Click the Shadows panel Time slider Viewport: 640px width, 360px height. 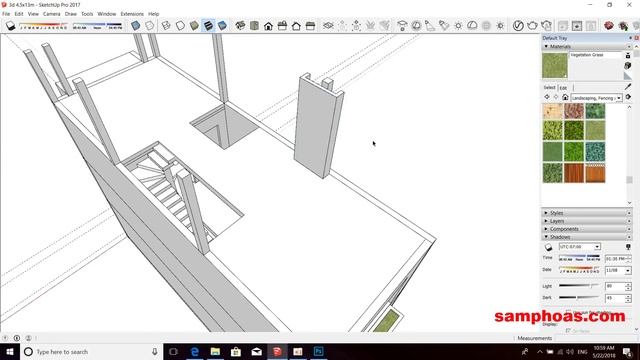580,258
